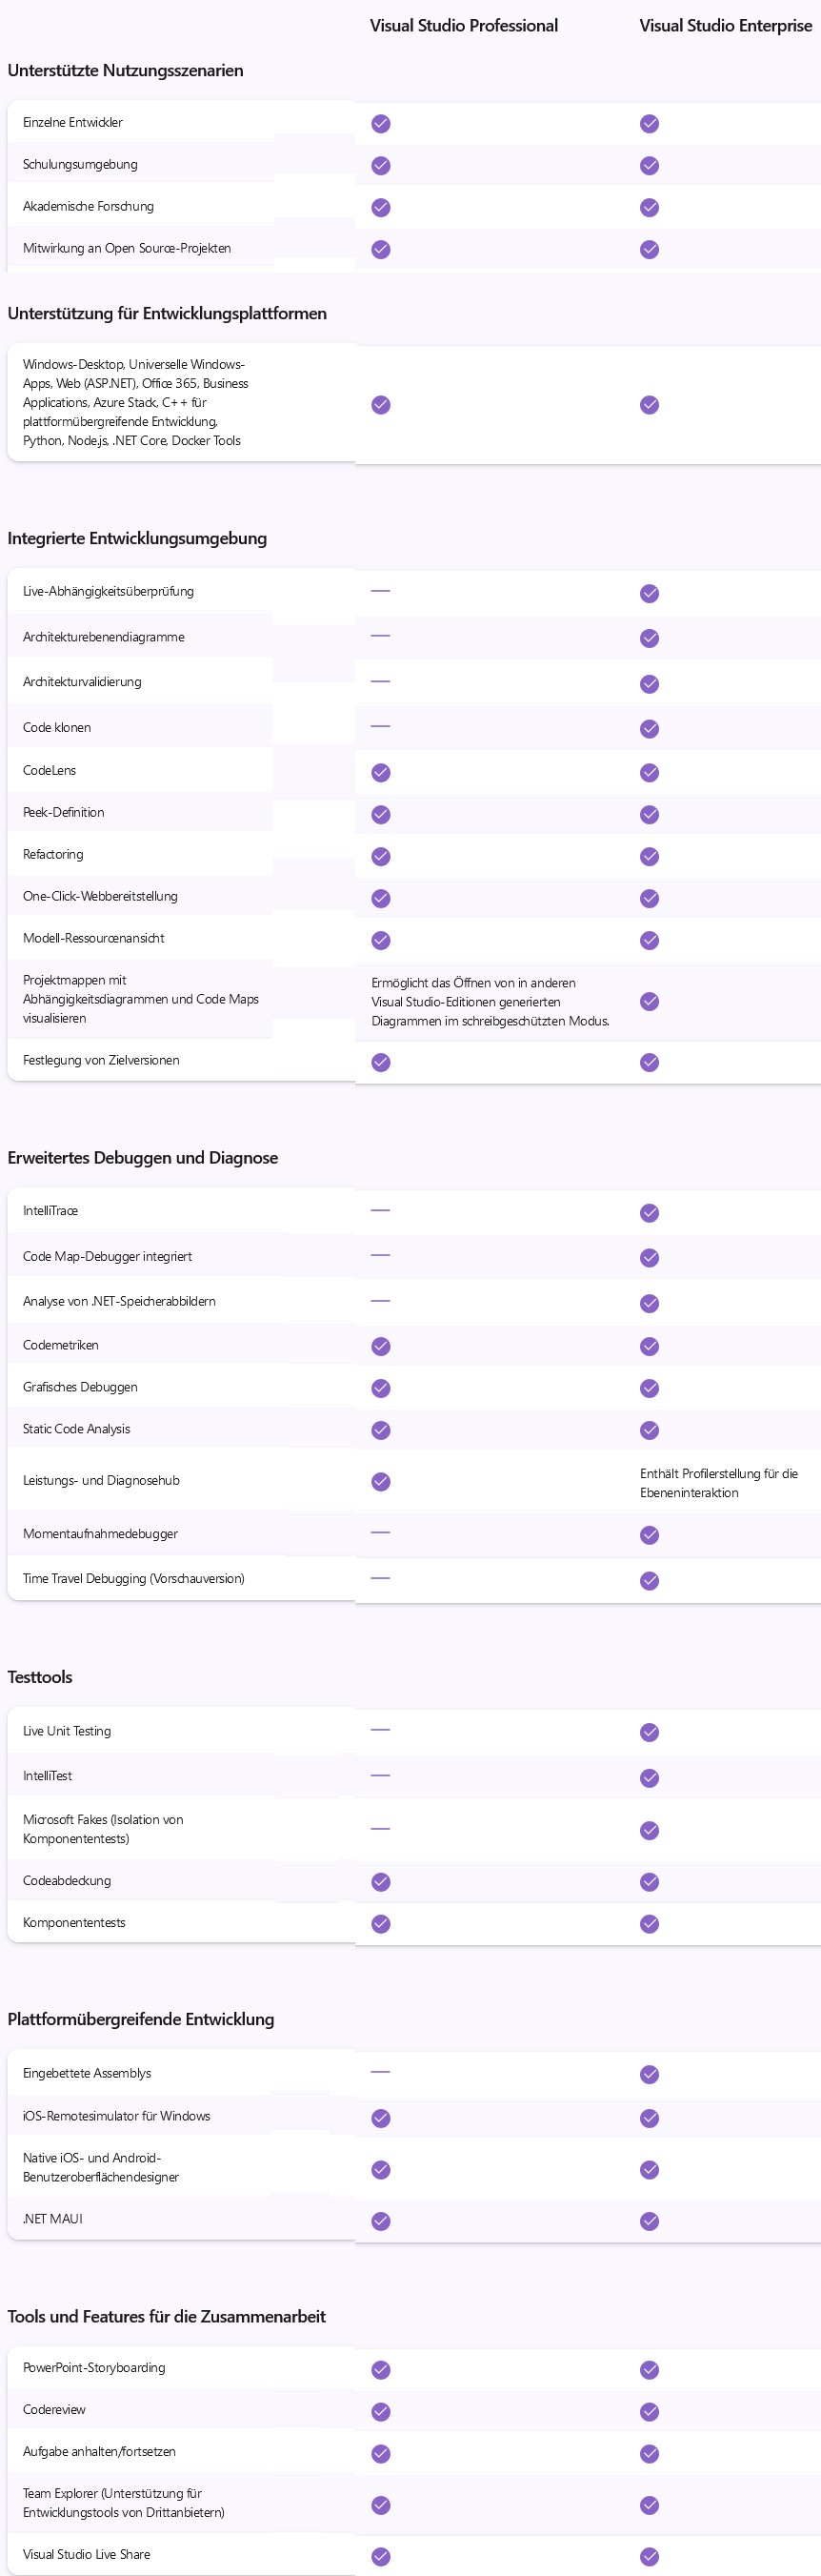Image resolution: width=821 pixels, height=2576 pixels.
Task: Click Professional checkmark for CodeLens row
Action: pyautogui.click(x=381, y=773)
